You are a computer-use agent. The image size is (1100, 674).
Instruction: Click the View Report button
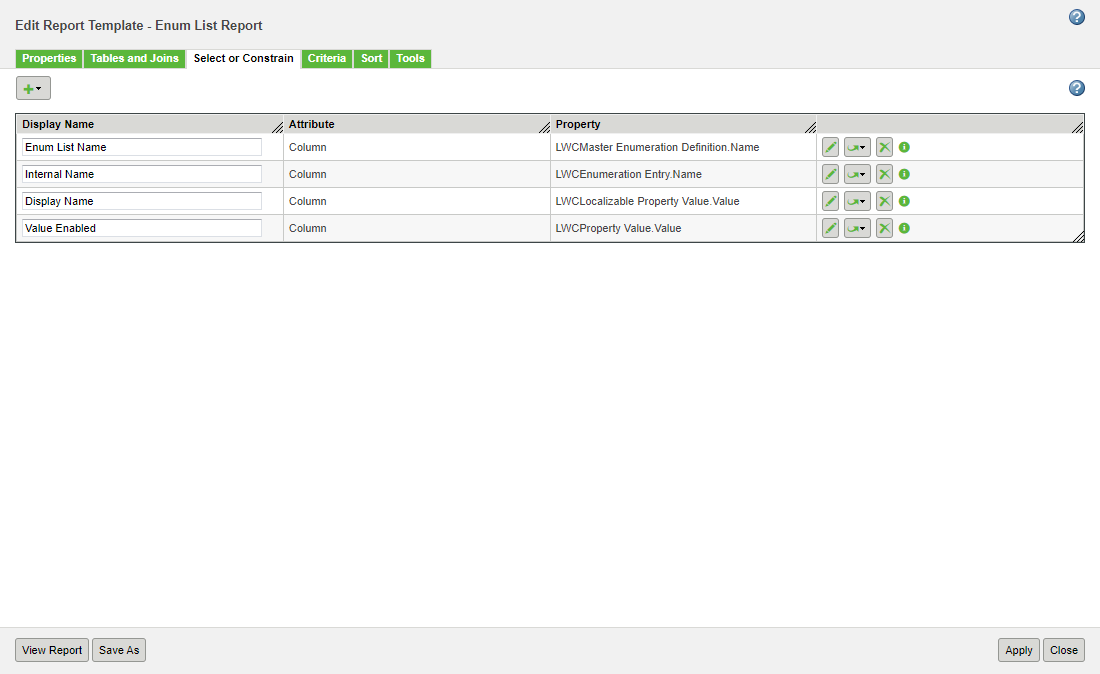point(51,649)
